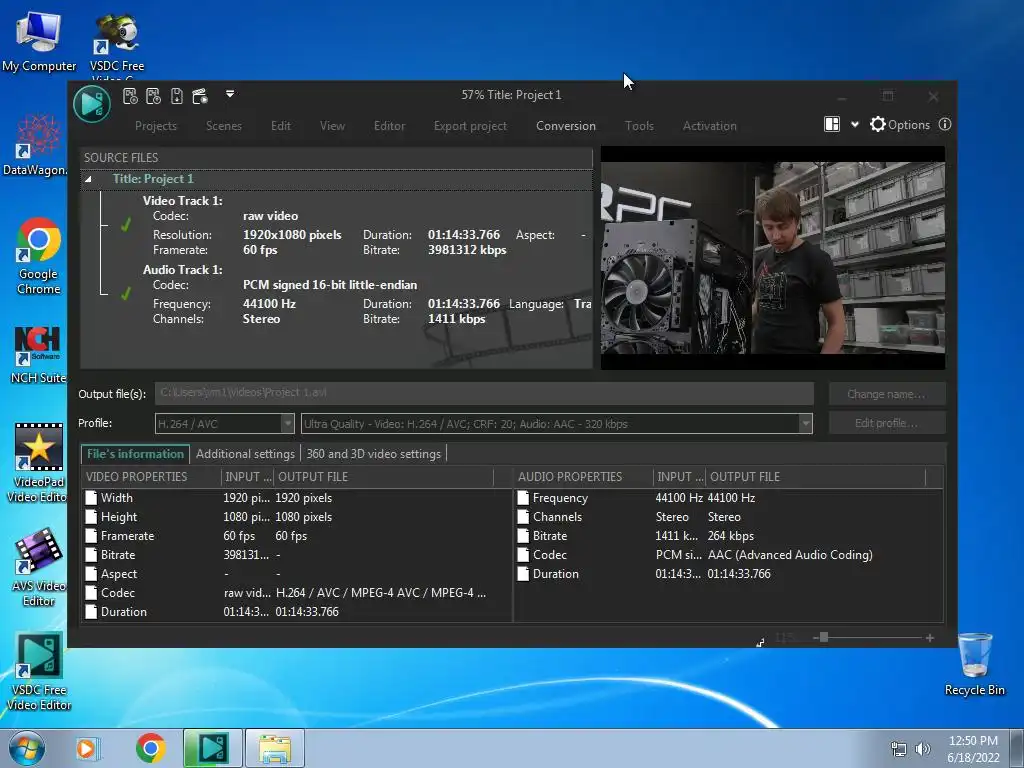Open File Explorer from the taskbar
Image resolution: width=1024 pixels, height=768 pixels.
(x=275, y=748)
